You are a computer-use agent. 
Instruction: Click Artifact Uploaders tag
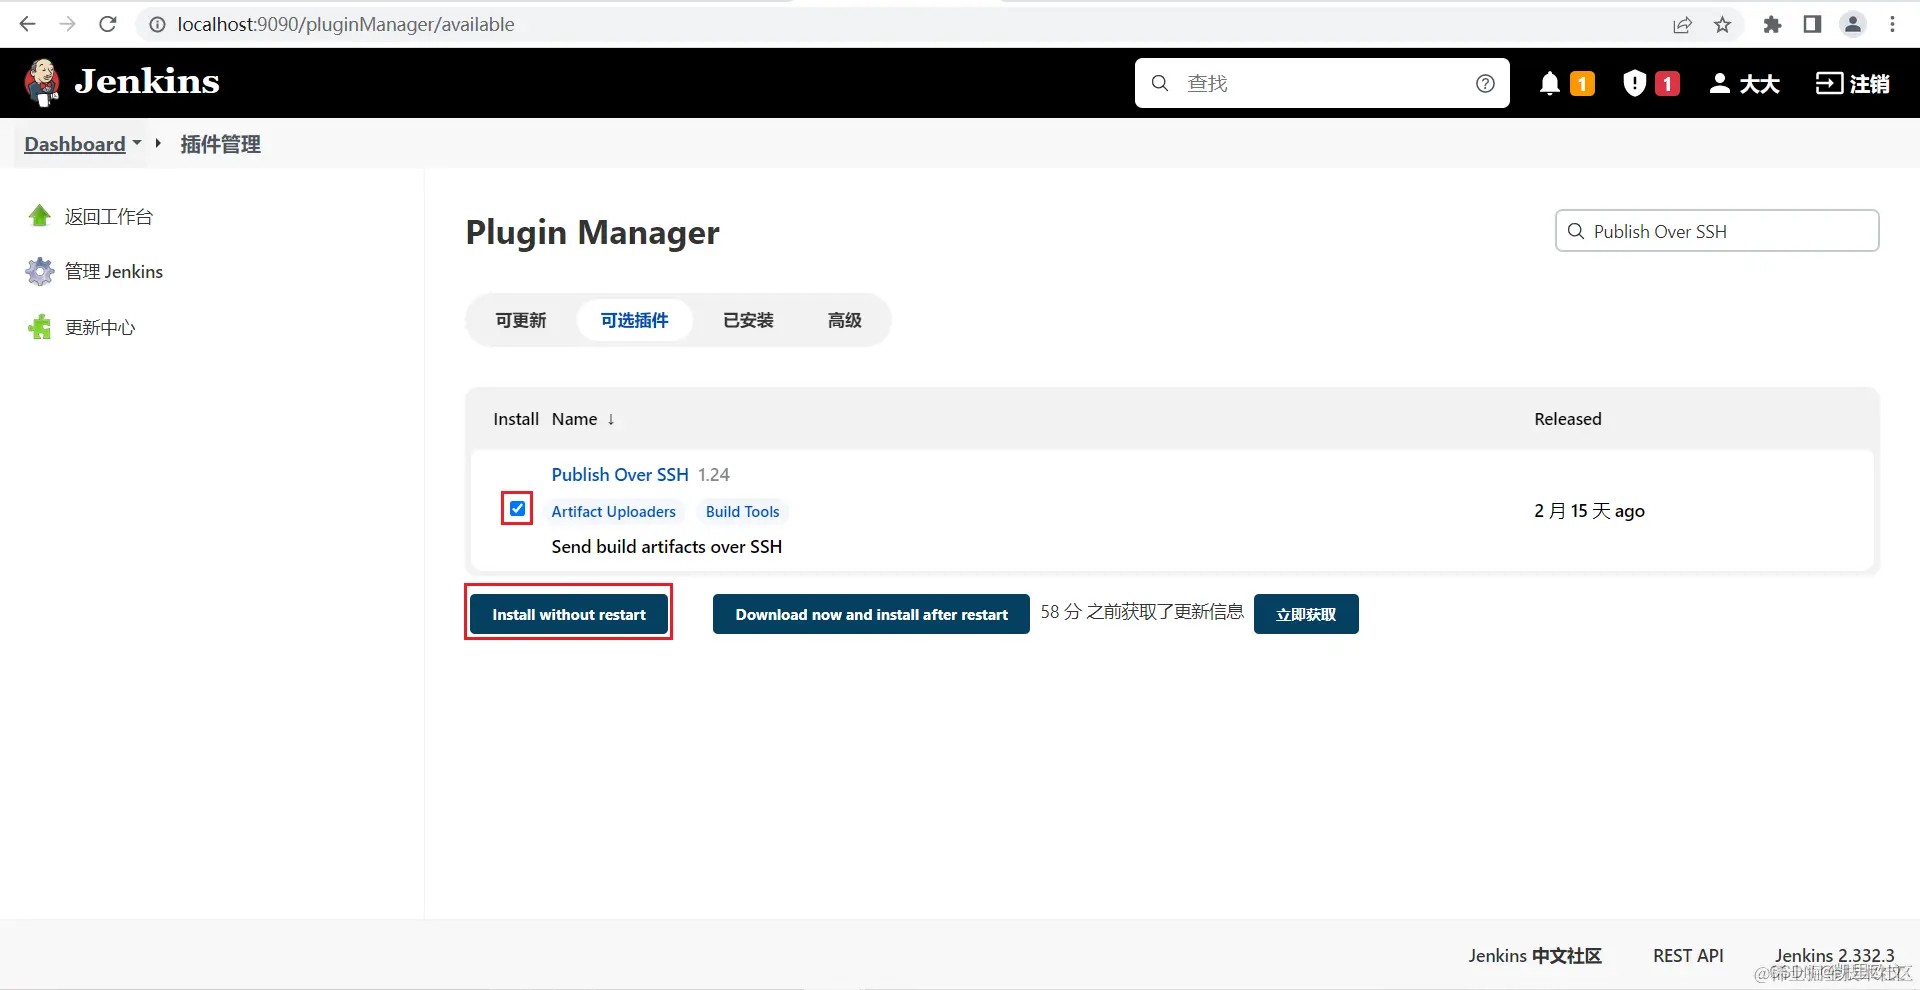coord(614,511)
